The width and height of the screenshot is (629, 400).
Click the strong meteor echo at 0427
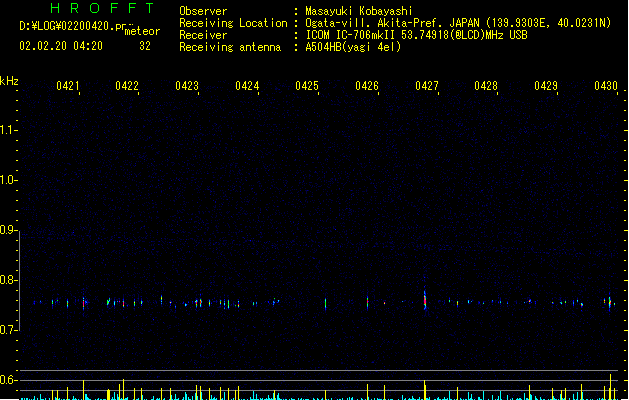tap(425, 300)
